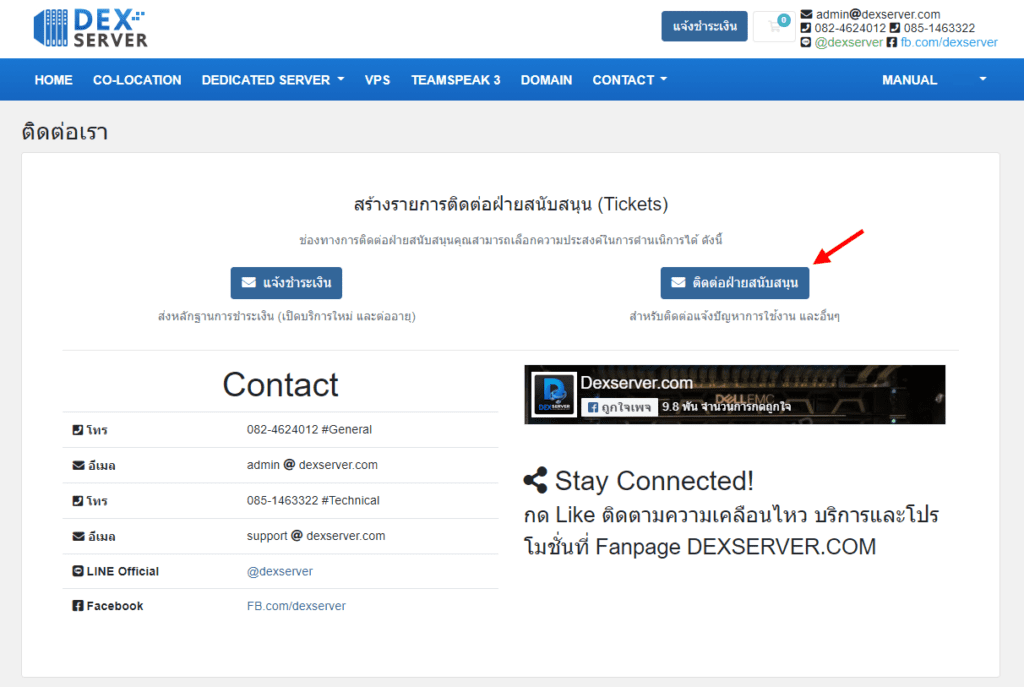Click phone icon in the #Technical row
Screen dimensions: 1024x687
click(x=78, y=501)
